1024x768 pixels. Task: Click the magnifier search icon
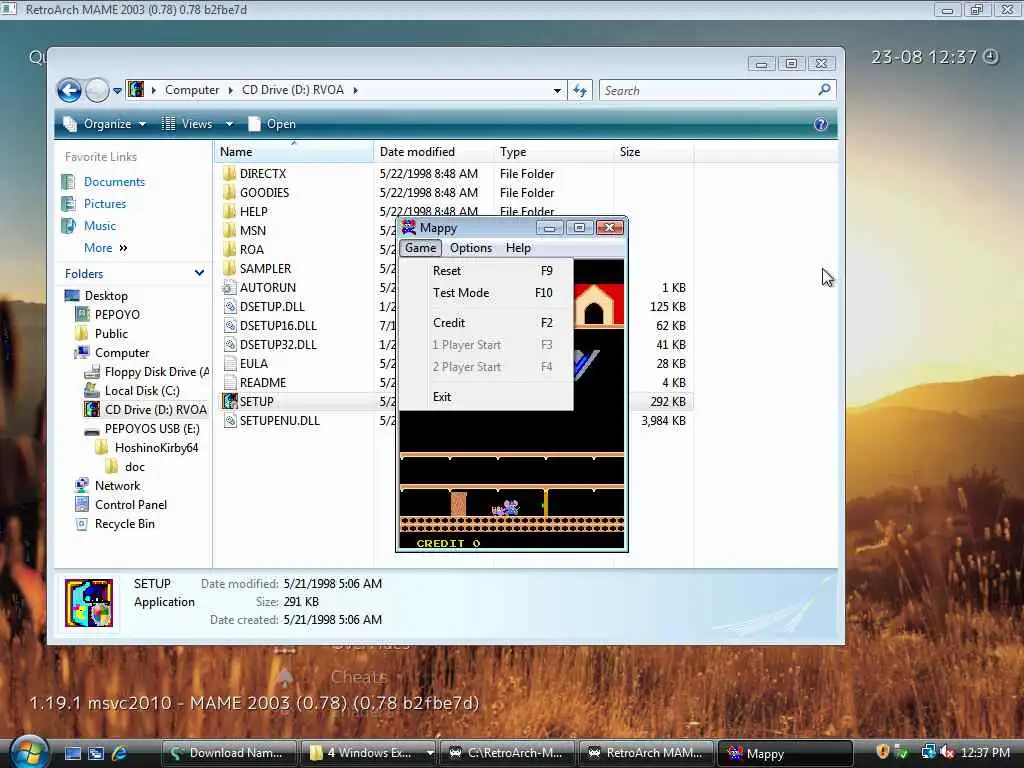coord(825,89)
